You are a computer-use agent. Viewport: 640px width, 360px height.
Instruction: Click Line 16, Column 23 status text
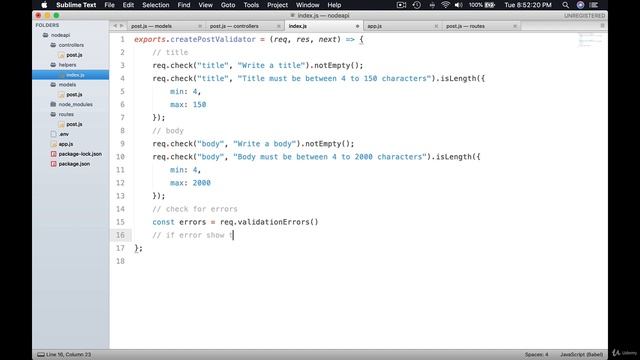68,354
